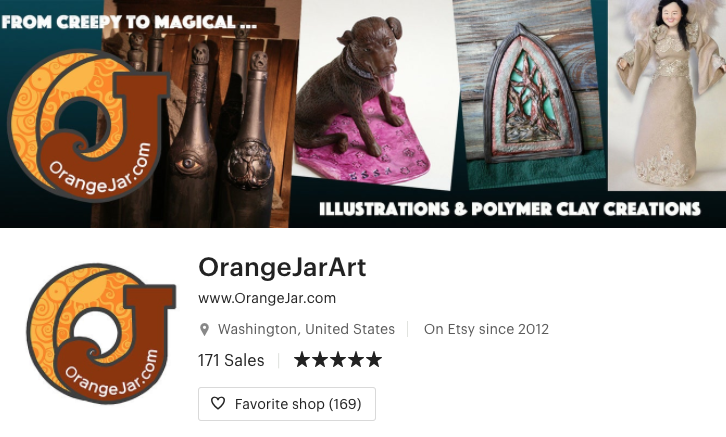The width and height of the screenshot is (726, 437).
Task: Open the www.OrangeJar.com link text
Action: coord(267,298)
